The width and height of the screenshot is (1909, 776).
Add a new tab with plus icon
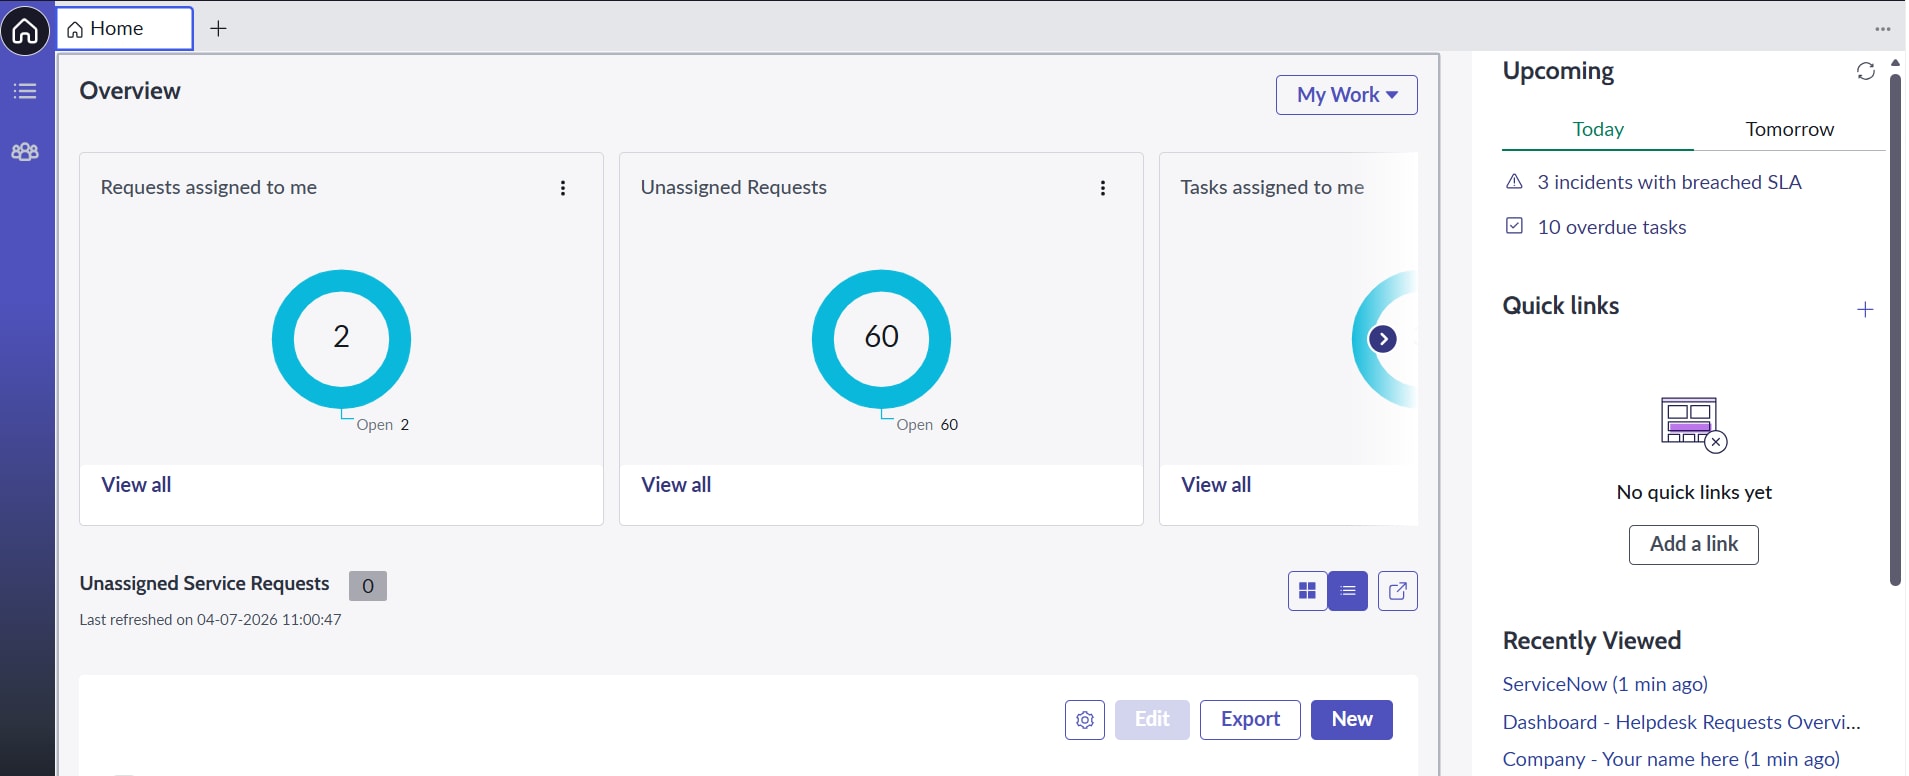(218, 29)
